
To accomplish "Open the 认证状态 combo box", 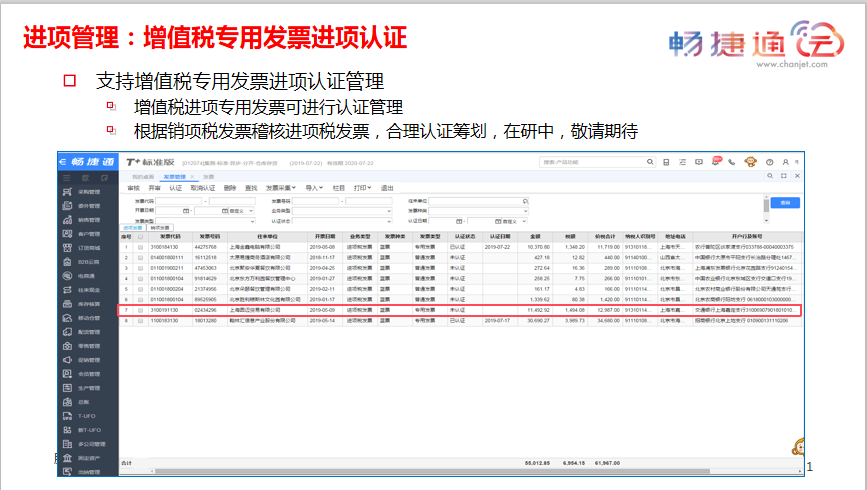I will click(x=342, y=221).
